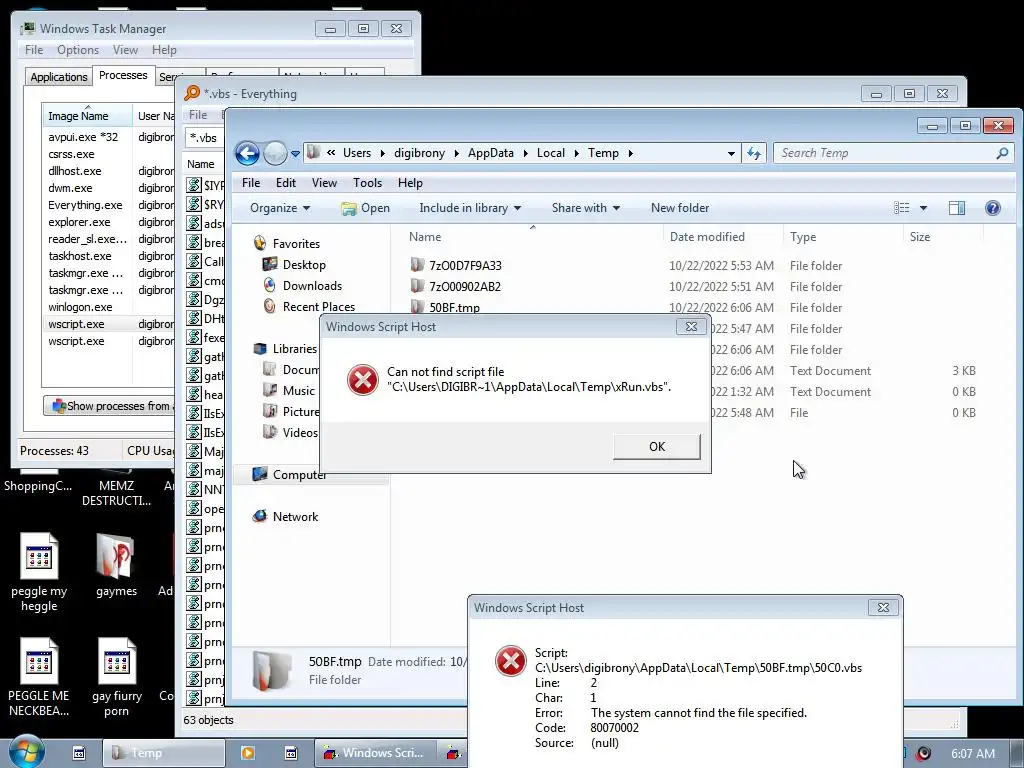Refresh the Temp folder view

(x=754, y=153)
